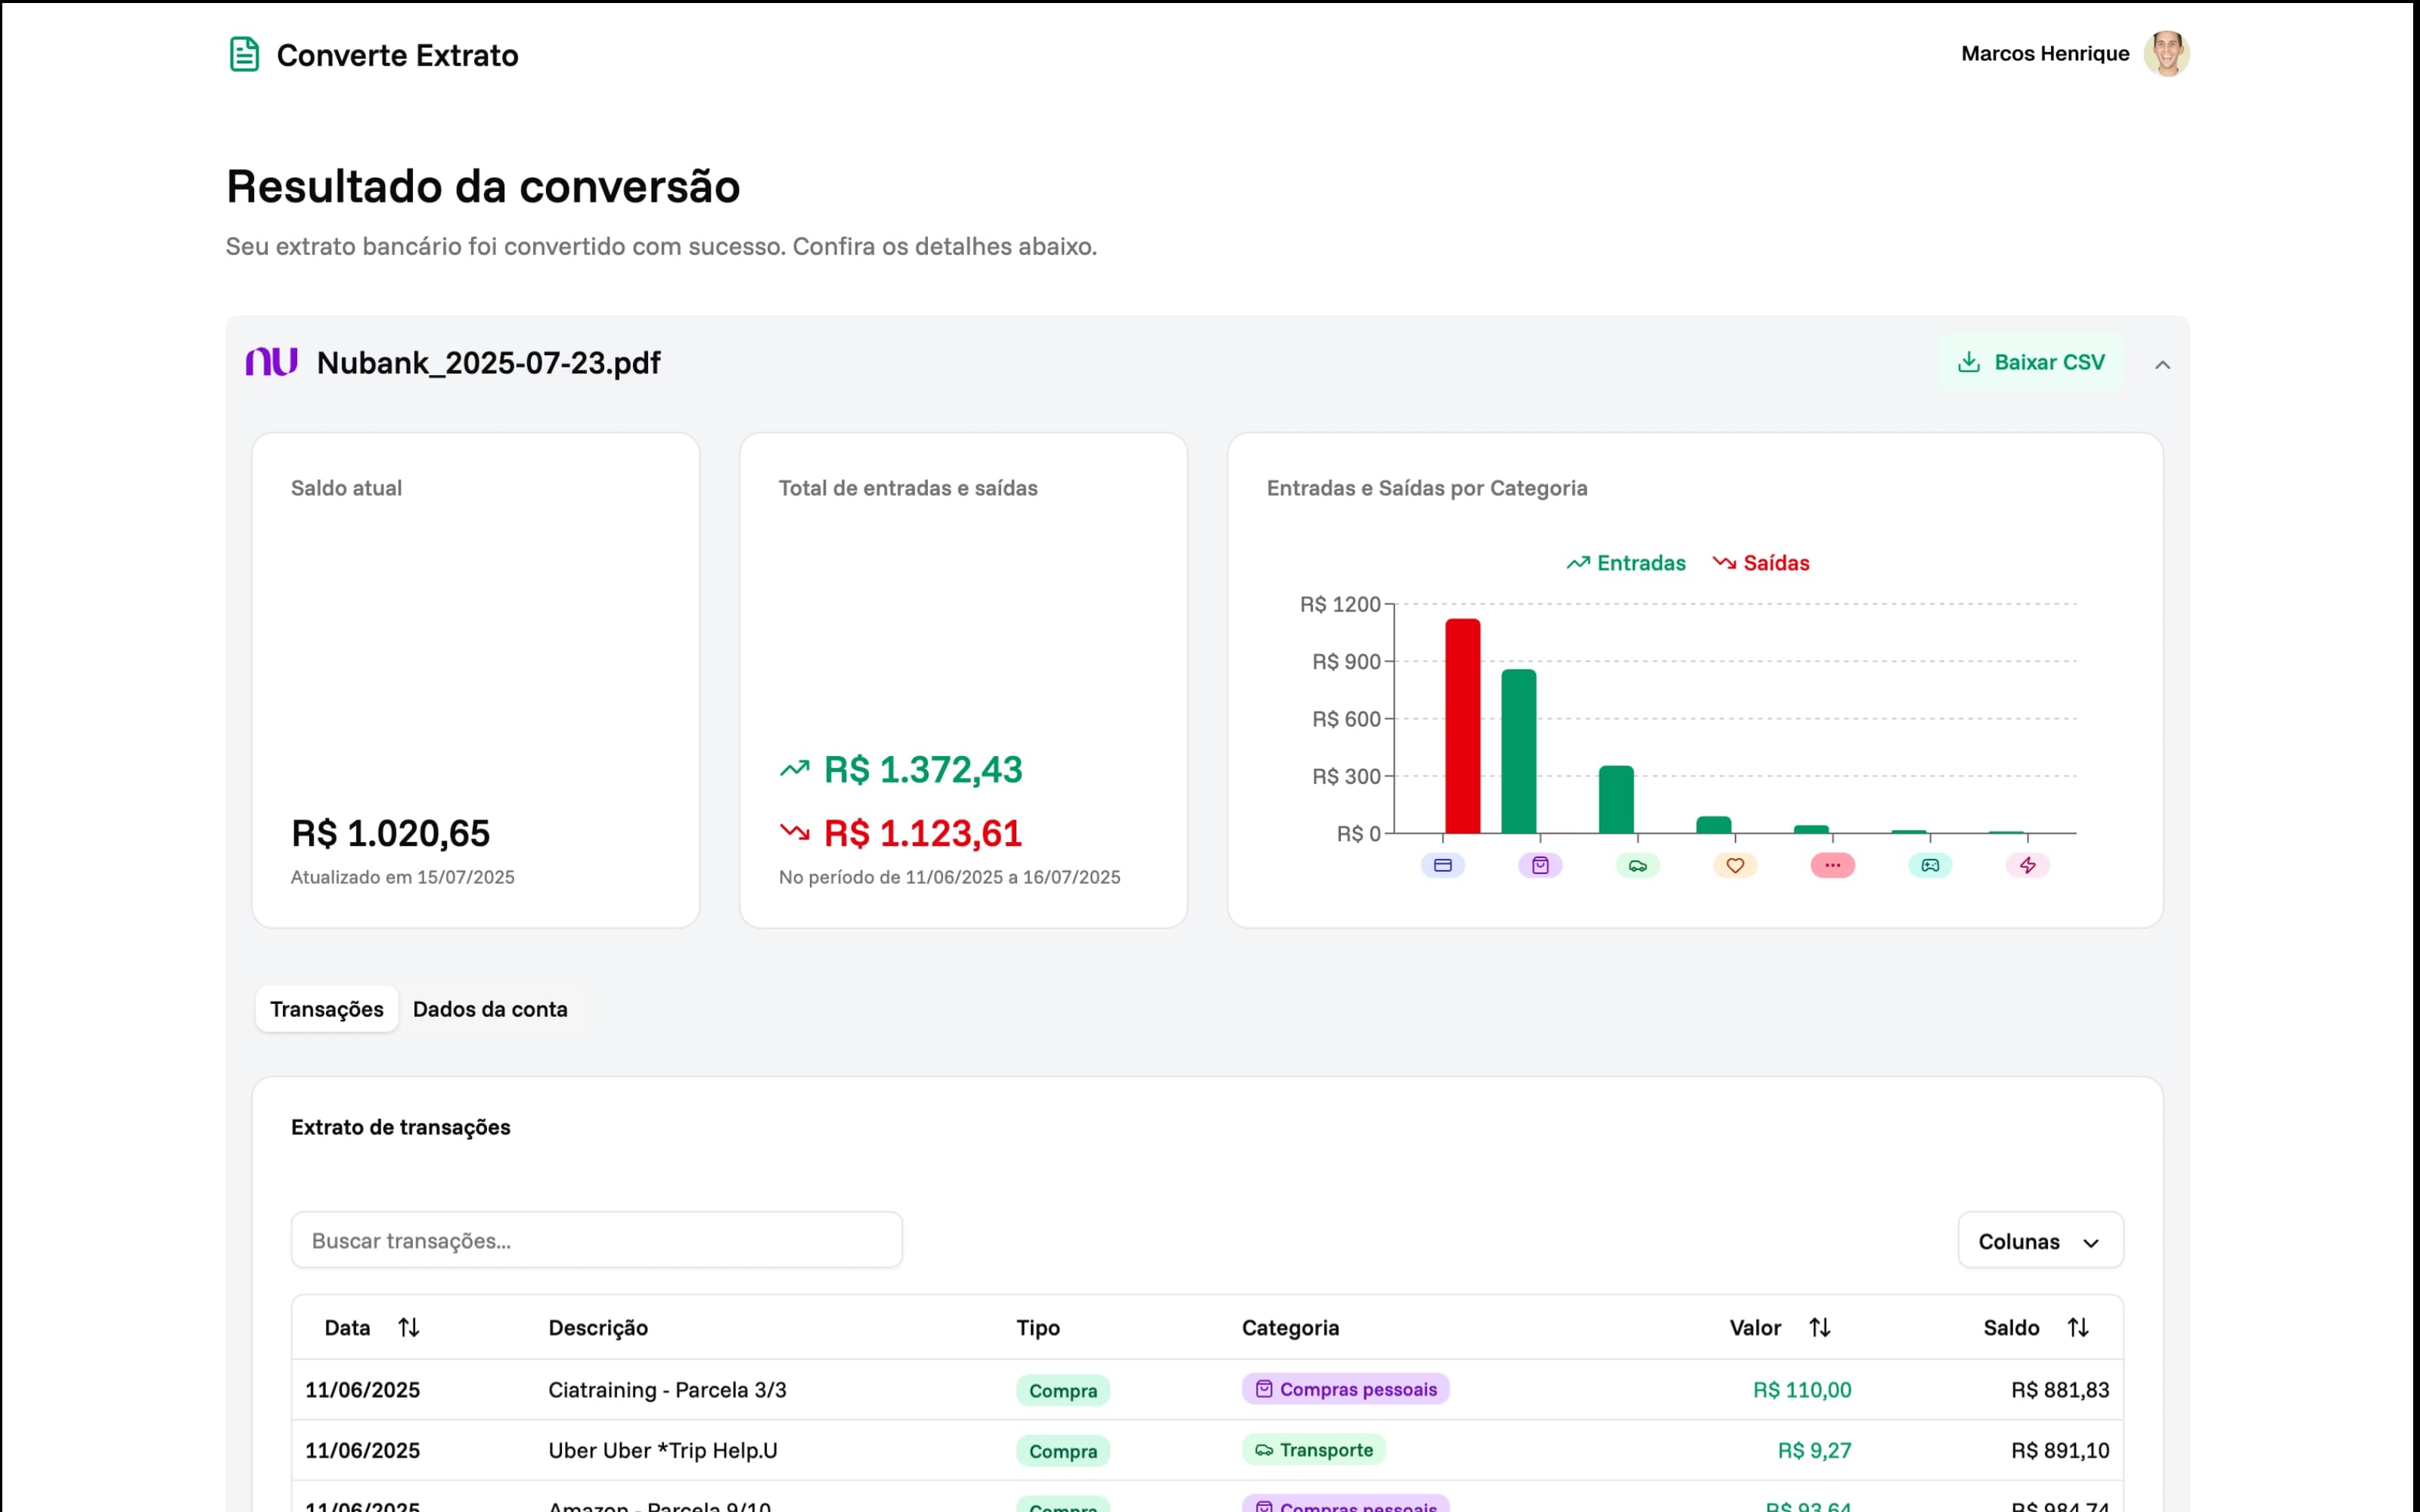Click the credit card category icon under chart

tap(1442, 865)
